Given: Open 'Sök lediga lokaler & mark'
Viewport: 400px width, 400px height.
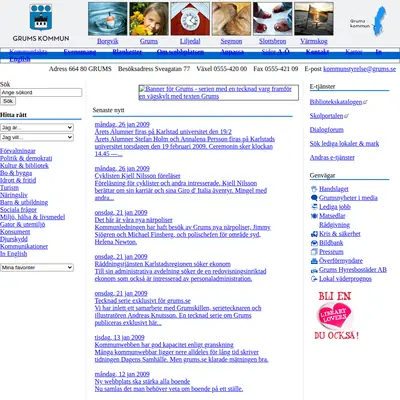Looking at the screenshot, I should tap(344, 144).
